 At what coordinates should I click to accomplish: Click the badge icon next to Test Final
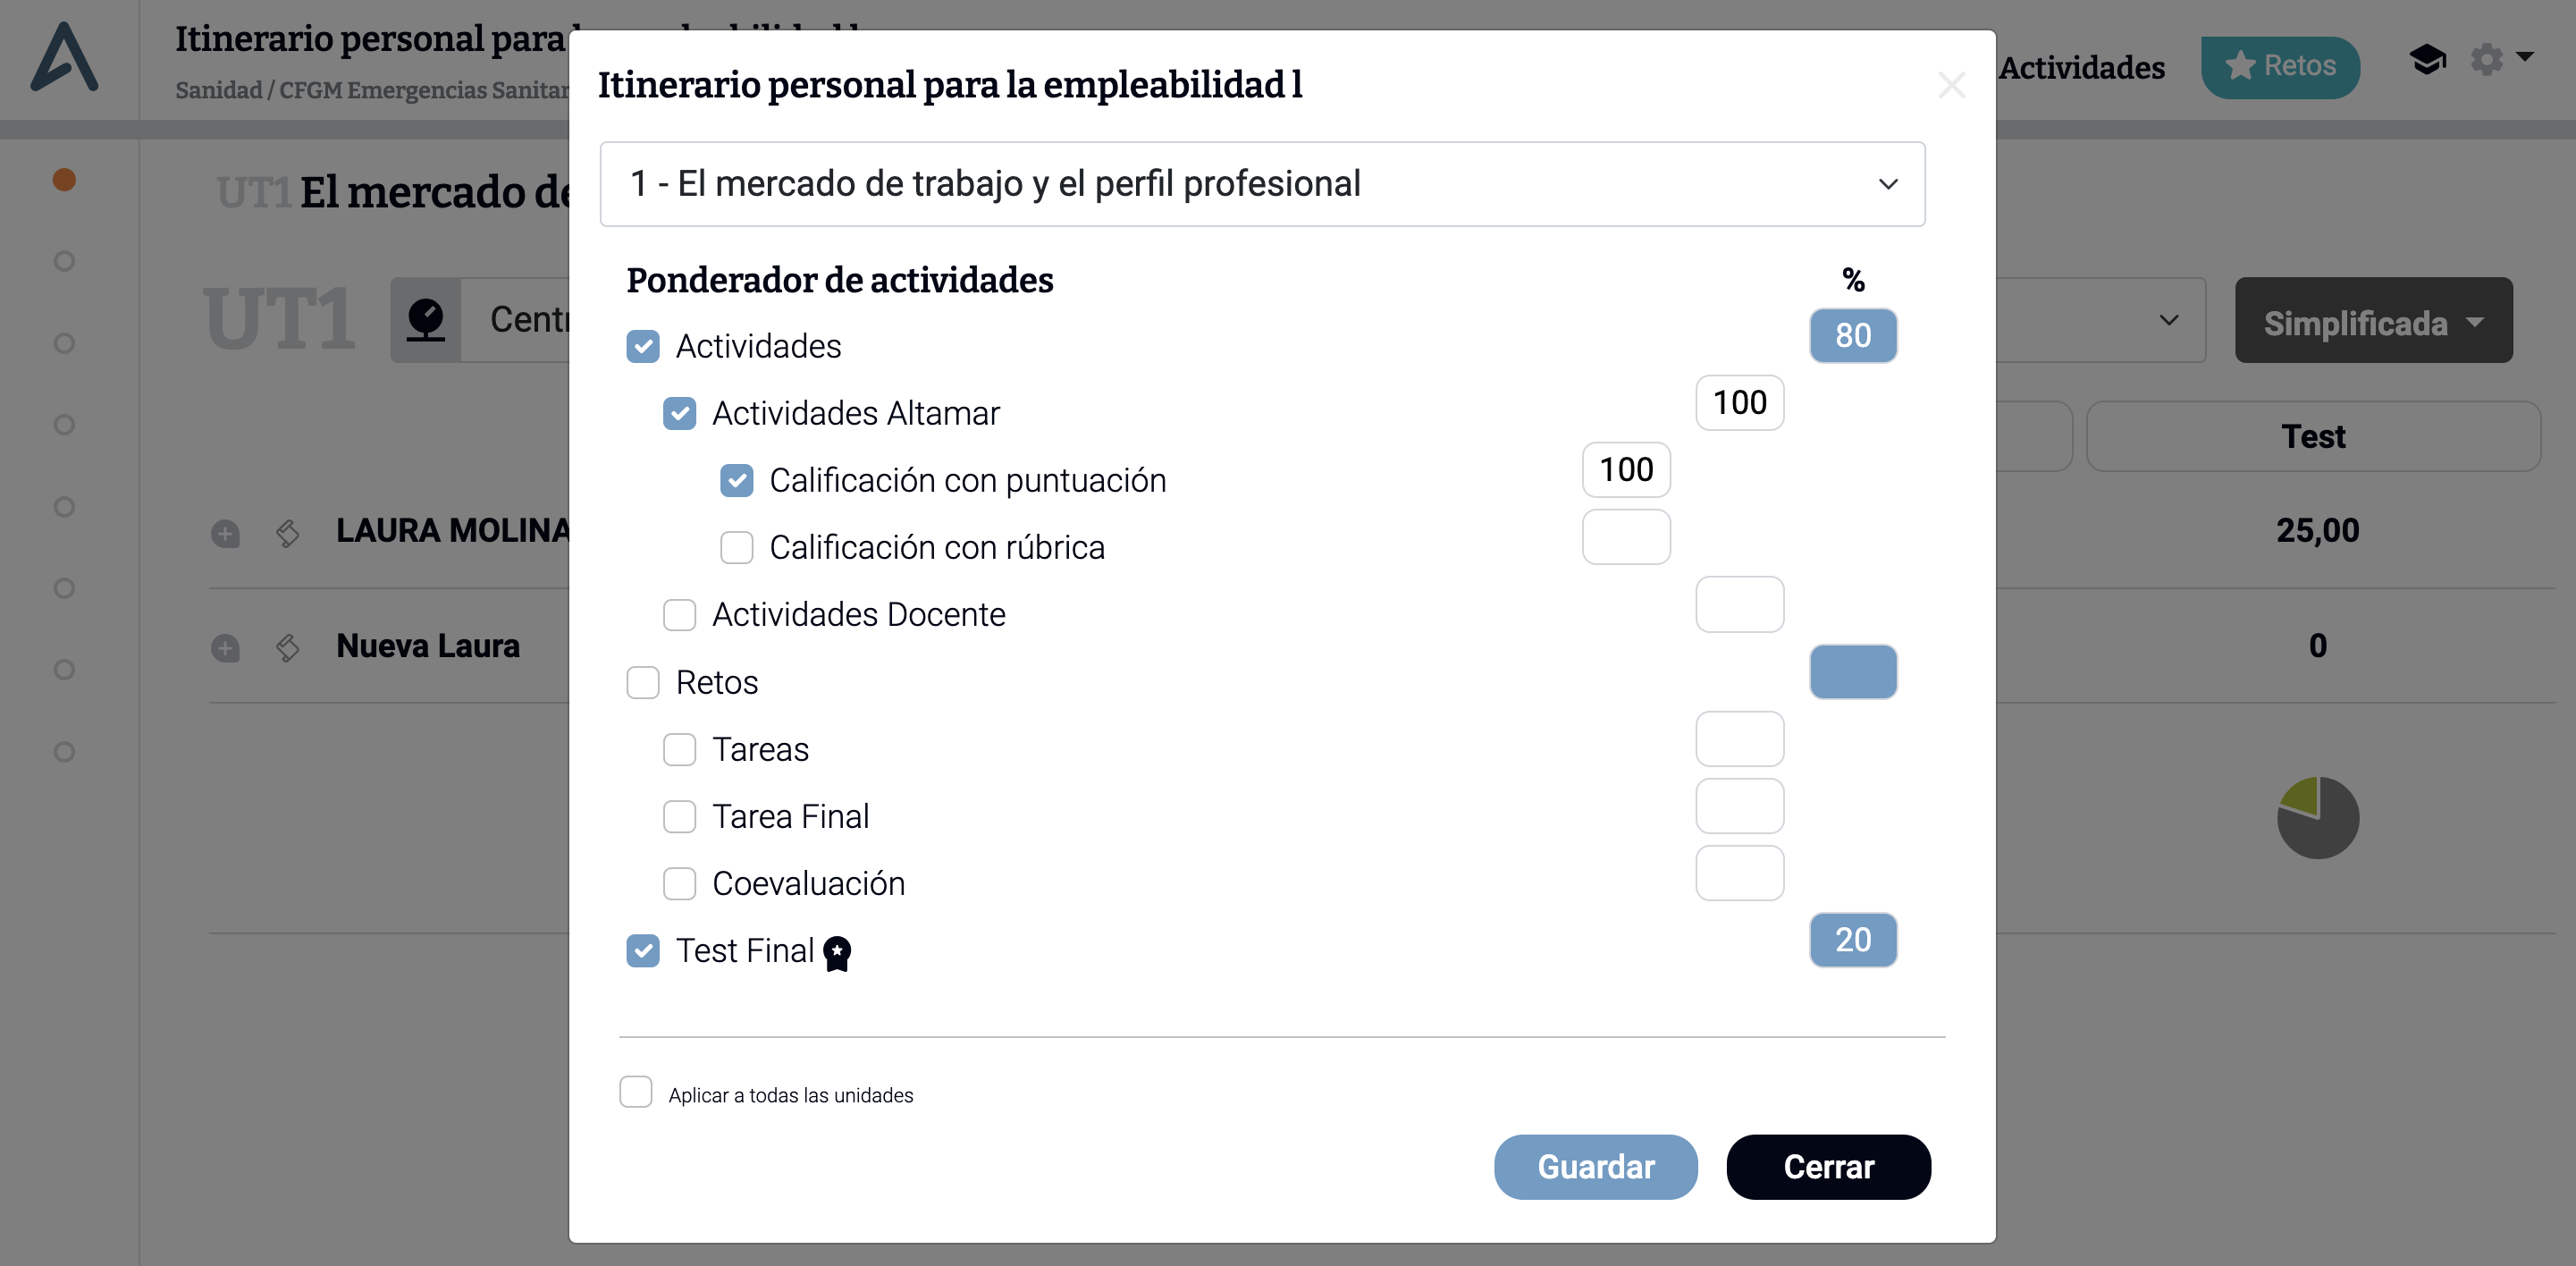pyautogui.click(x=838, y=953)
